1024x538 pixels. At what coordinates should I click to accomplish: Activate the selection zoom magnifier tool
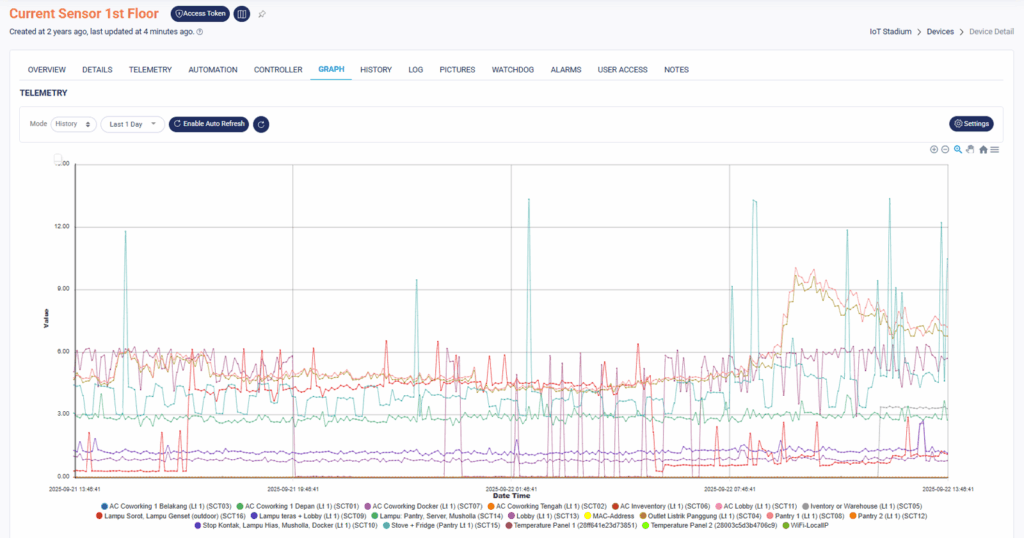tap(958, 149)
